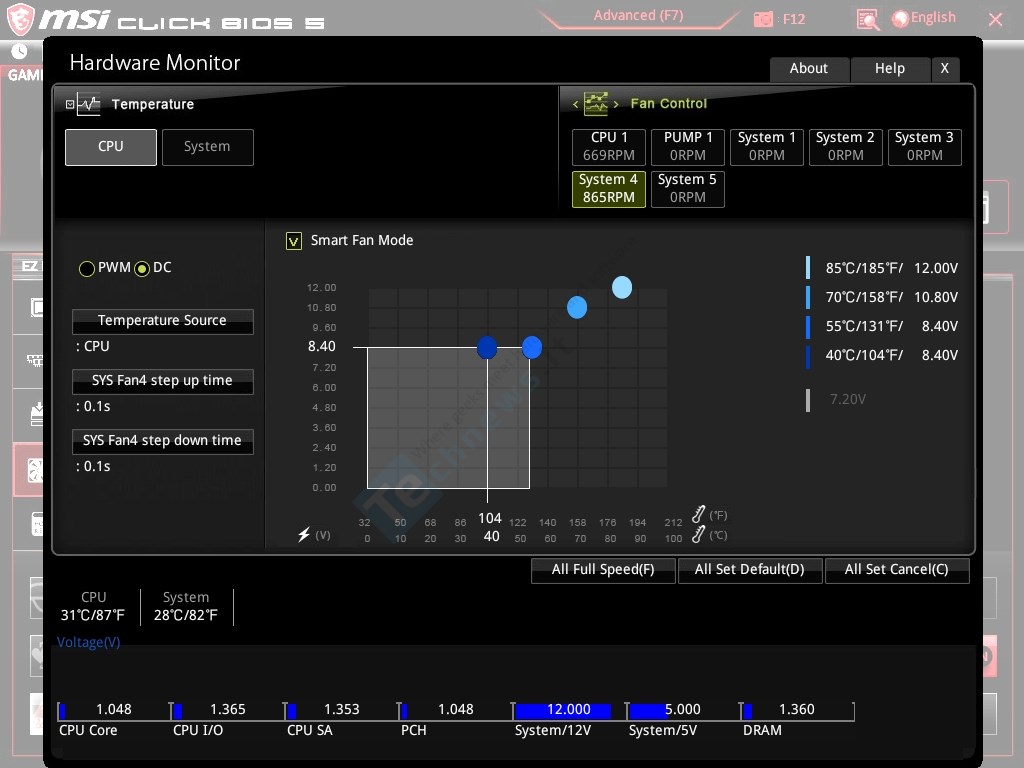The width and height of the screenshot is (1024, 768).
Task: Click the Fan Control chart icon
Action: tap(596, 104)
